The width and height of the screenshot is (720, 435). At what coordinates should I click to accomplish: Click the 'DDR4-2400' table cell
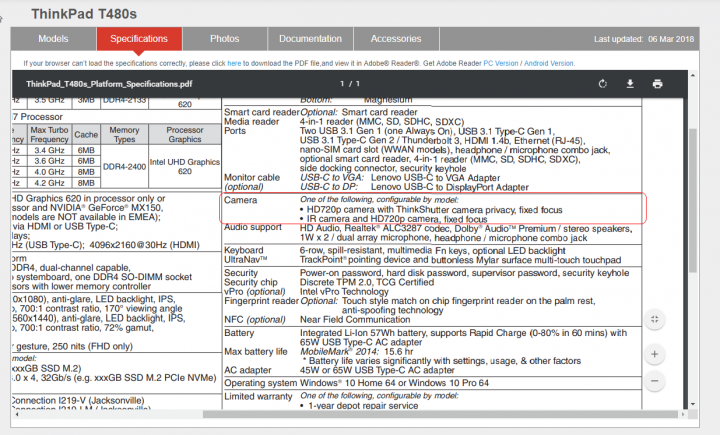coord(124,167)
